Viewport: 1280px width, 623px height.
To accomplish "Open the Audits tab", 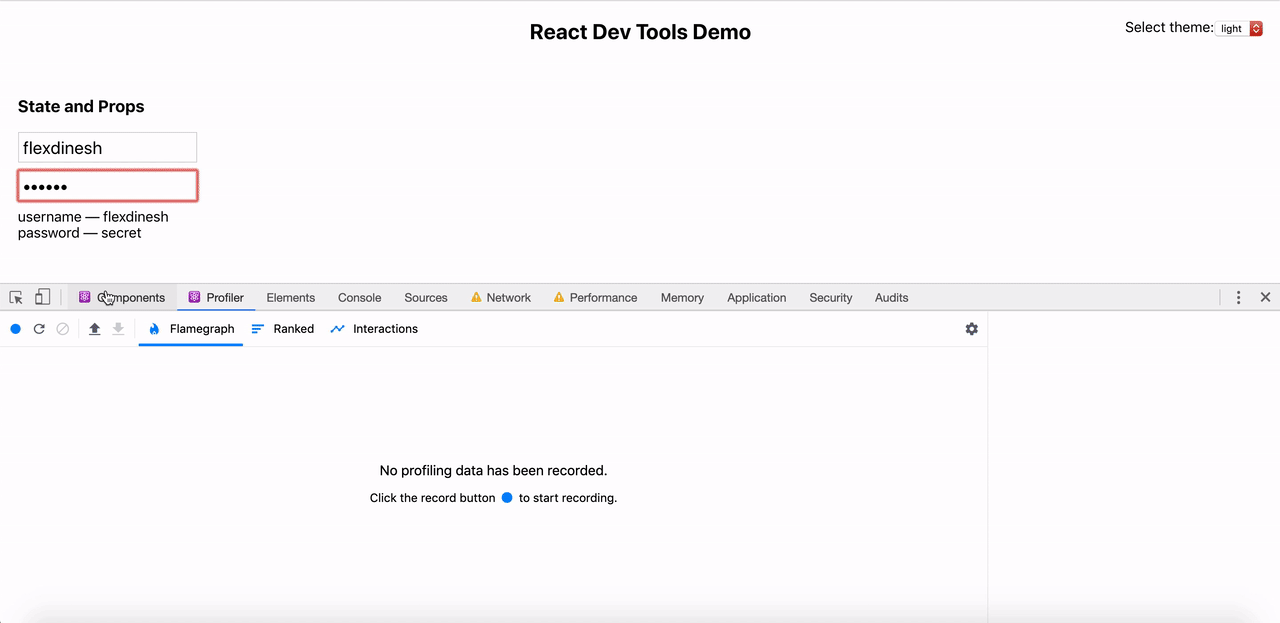I will (x=892, y=297).
